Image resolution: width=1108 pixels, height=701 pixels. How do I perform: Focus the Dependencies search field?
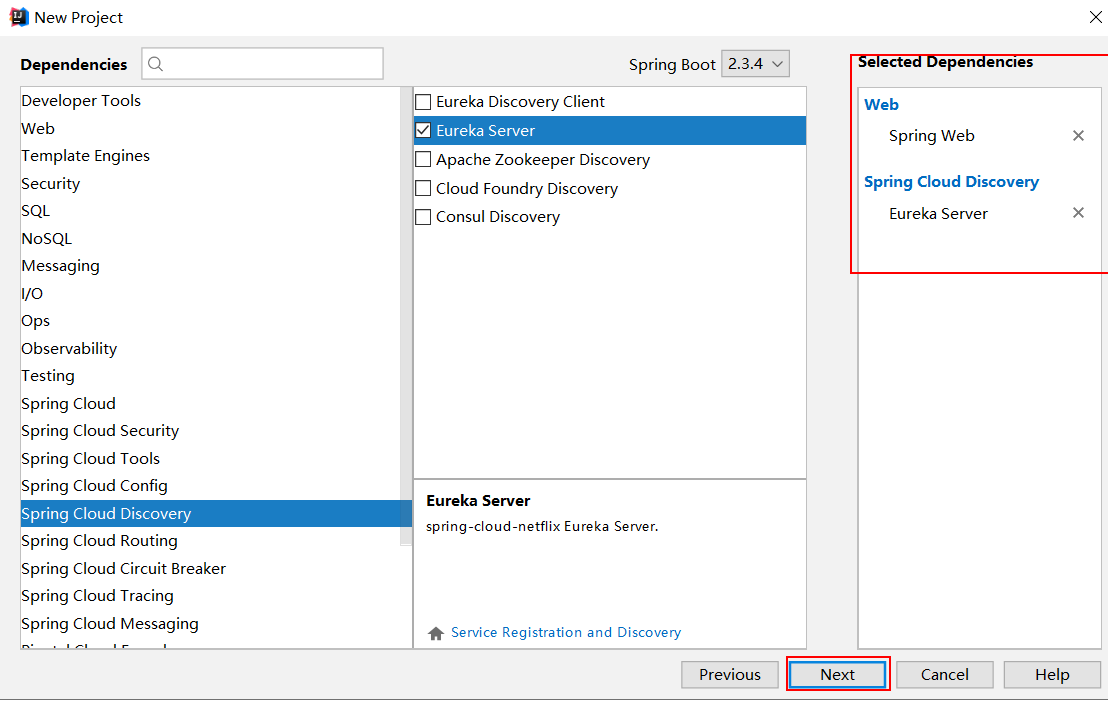click(x=263, y=64)
